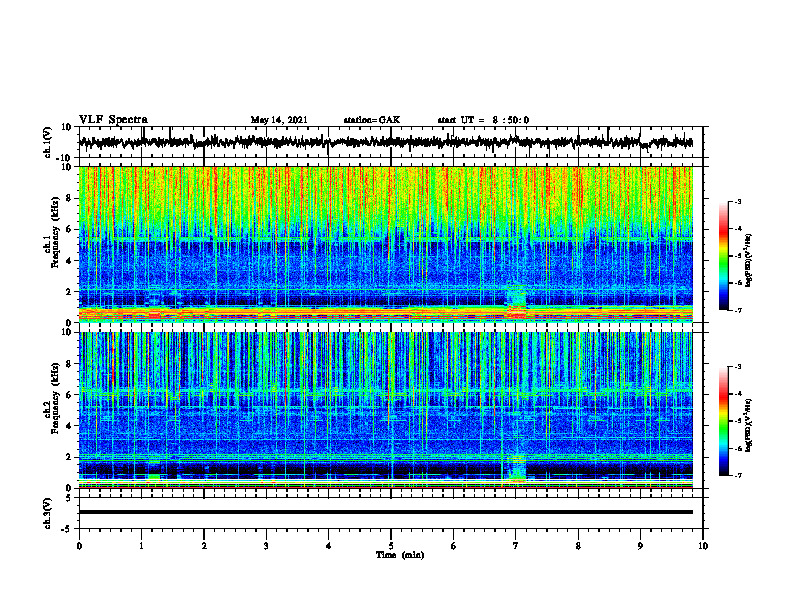Viewport: 792px width, 612px height.
Task: Click the "2" kHz tick of ch.2 spectrogram
Action: tap(69, 457)
